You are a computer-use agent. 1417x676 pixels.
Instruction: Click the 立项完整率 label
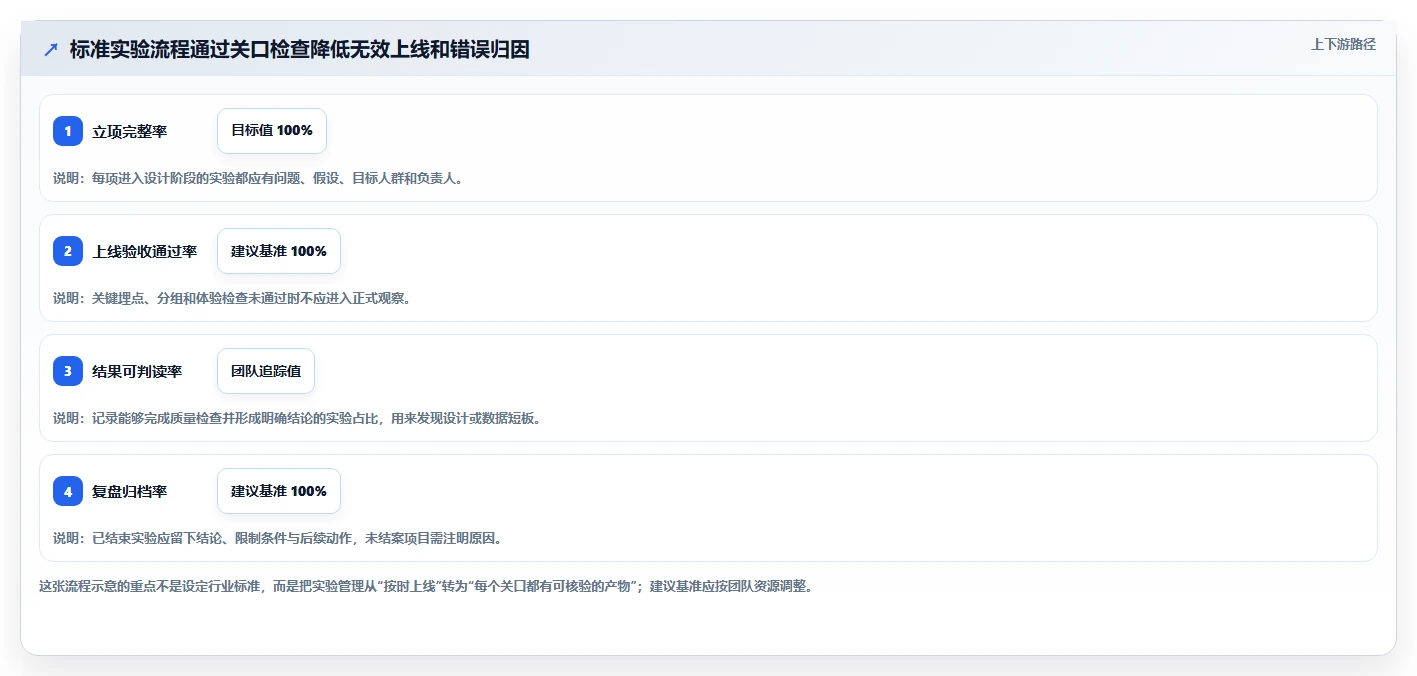tap(130, 131)
